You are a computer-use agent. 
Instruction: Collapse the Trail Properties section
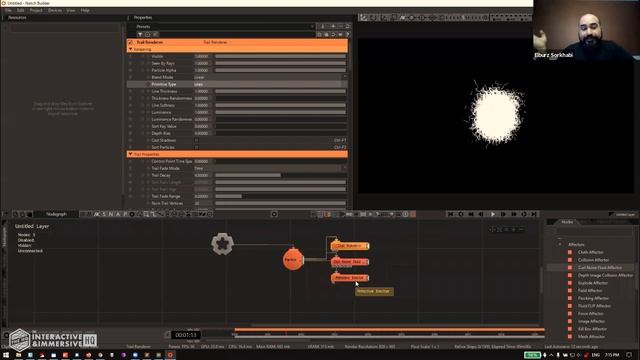pyautogui.click(x=131, y=154)
